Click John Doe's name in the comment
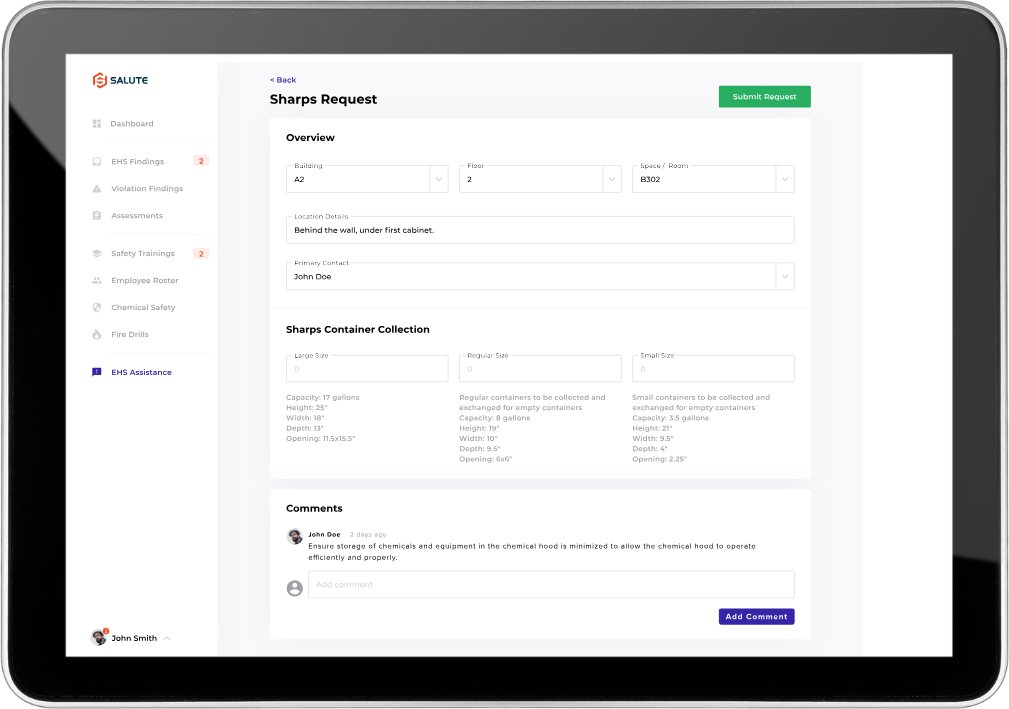The height and width of the screenshot is (709, 1009). 324,535
